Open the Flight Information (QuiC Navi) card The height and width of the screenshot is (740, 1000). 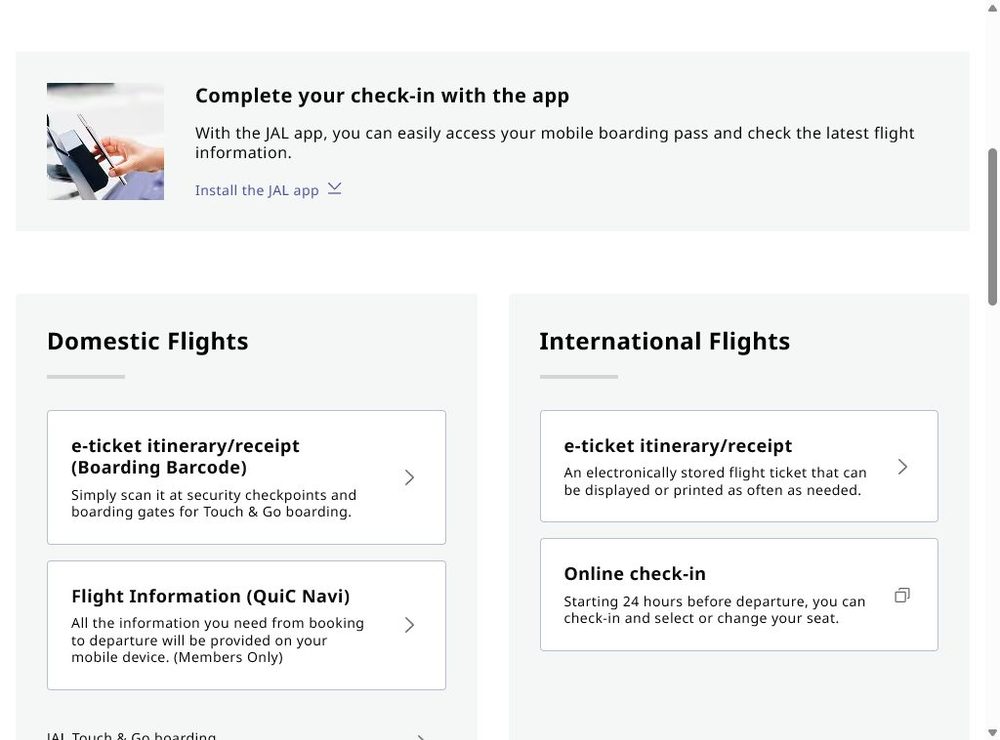(x=246, y=625)
